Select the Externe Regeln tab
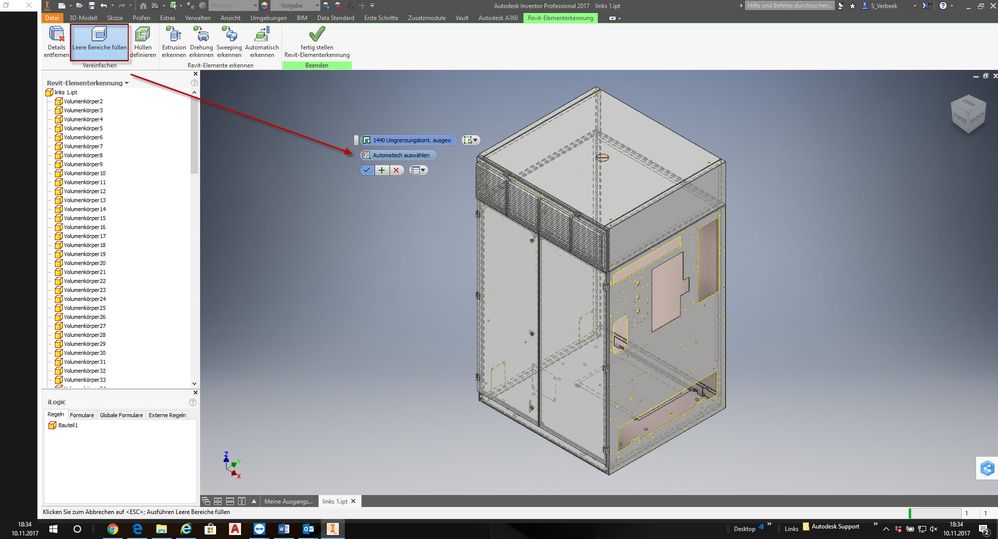Screen dimensions: 998x539 click(x=167, y=415)
